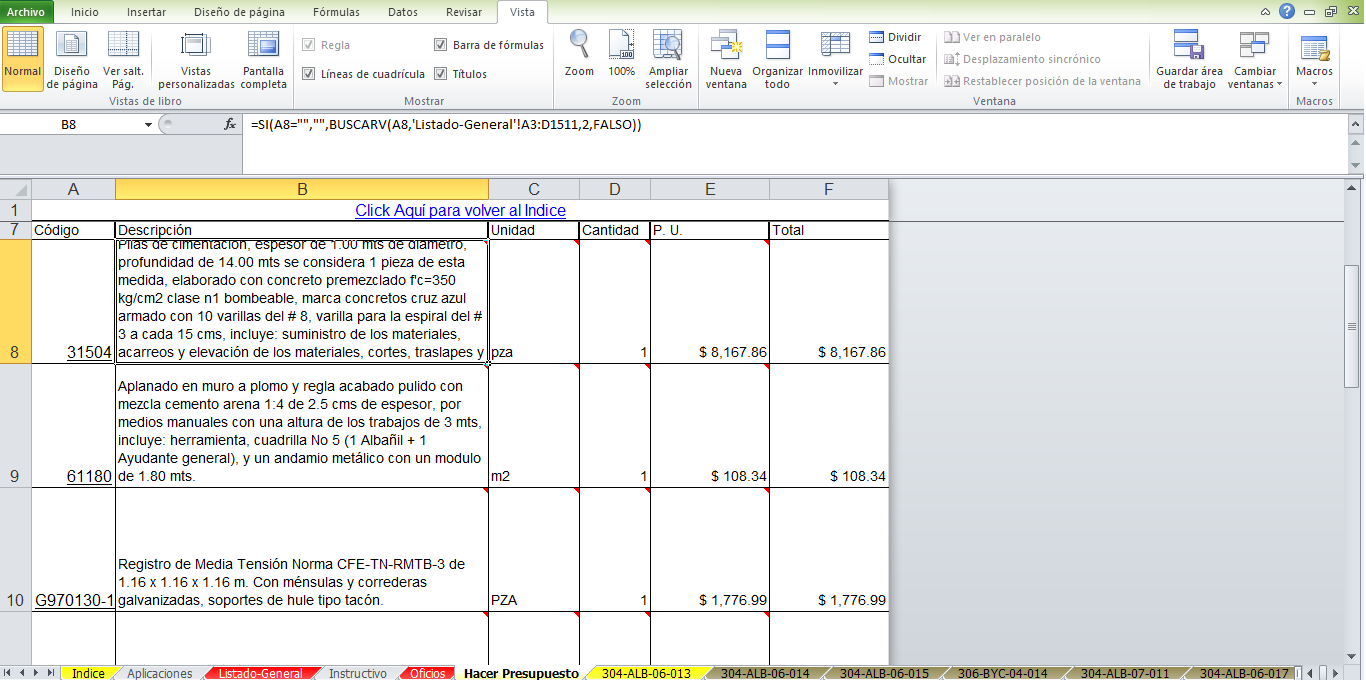Switch to Listado-General sheet tab
The width and height of the screenshot is (1366, 680).
coord(260,673)
